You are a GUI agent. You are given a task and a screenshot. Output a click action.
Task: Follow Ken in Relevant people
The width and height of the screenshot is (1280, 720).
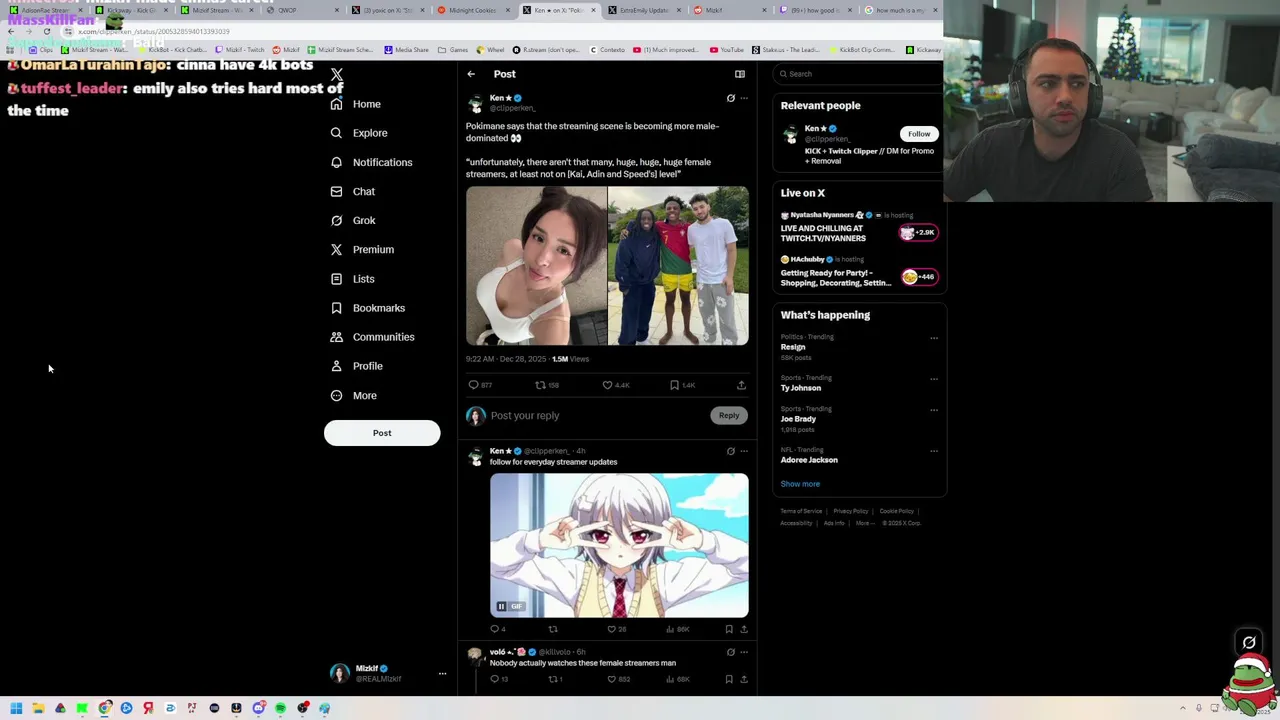(x=919, y=134)
